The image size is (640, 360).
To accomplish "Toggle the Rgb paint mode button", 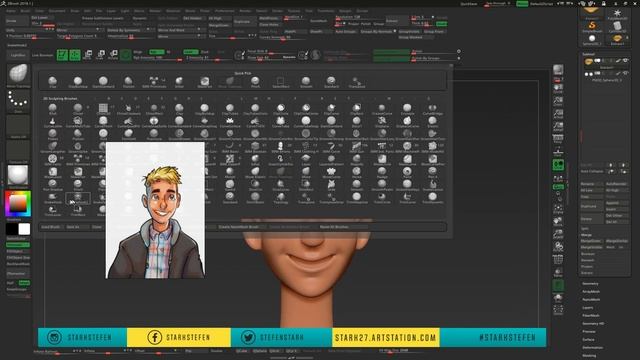I will point(156,52).
